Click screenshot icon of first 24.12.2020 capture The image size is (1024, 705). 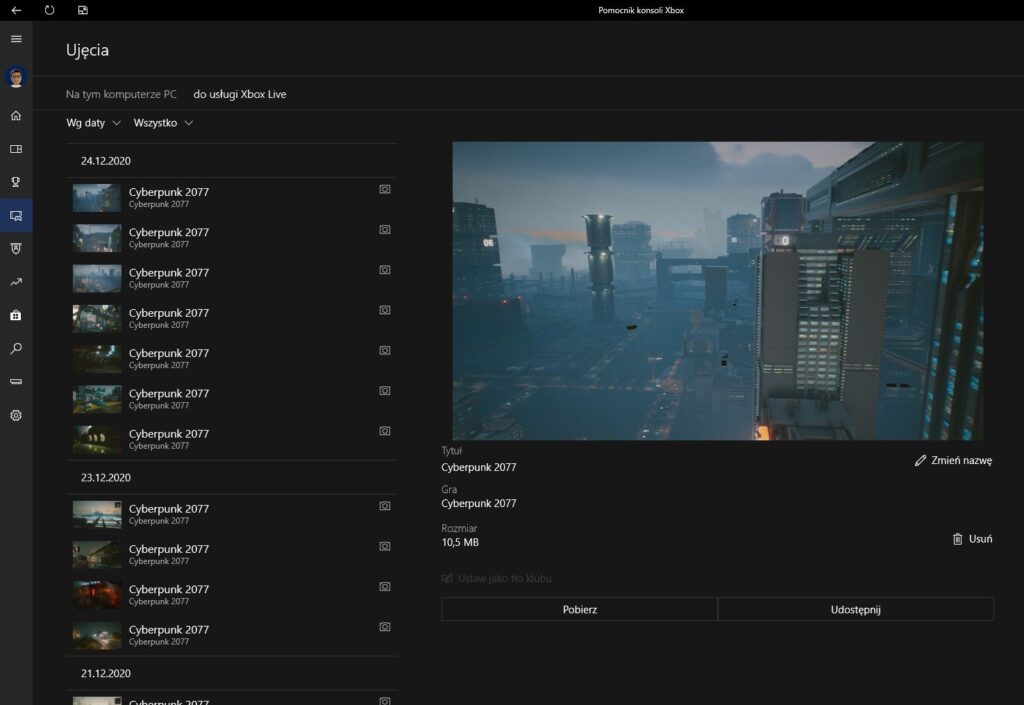(385, 189)
